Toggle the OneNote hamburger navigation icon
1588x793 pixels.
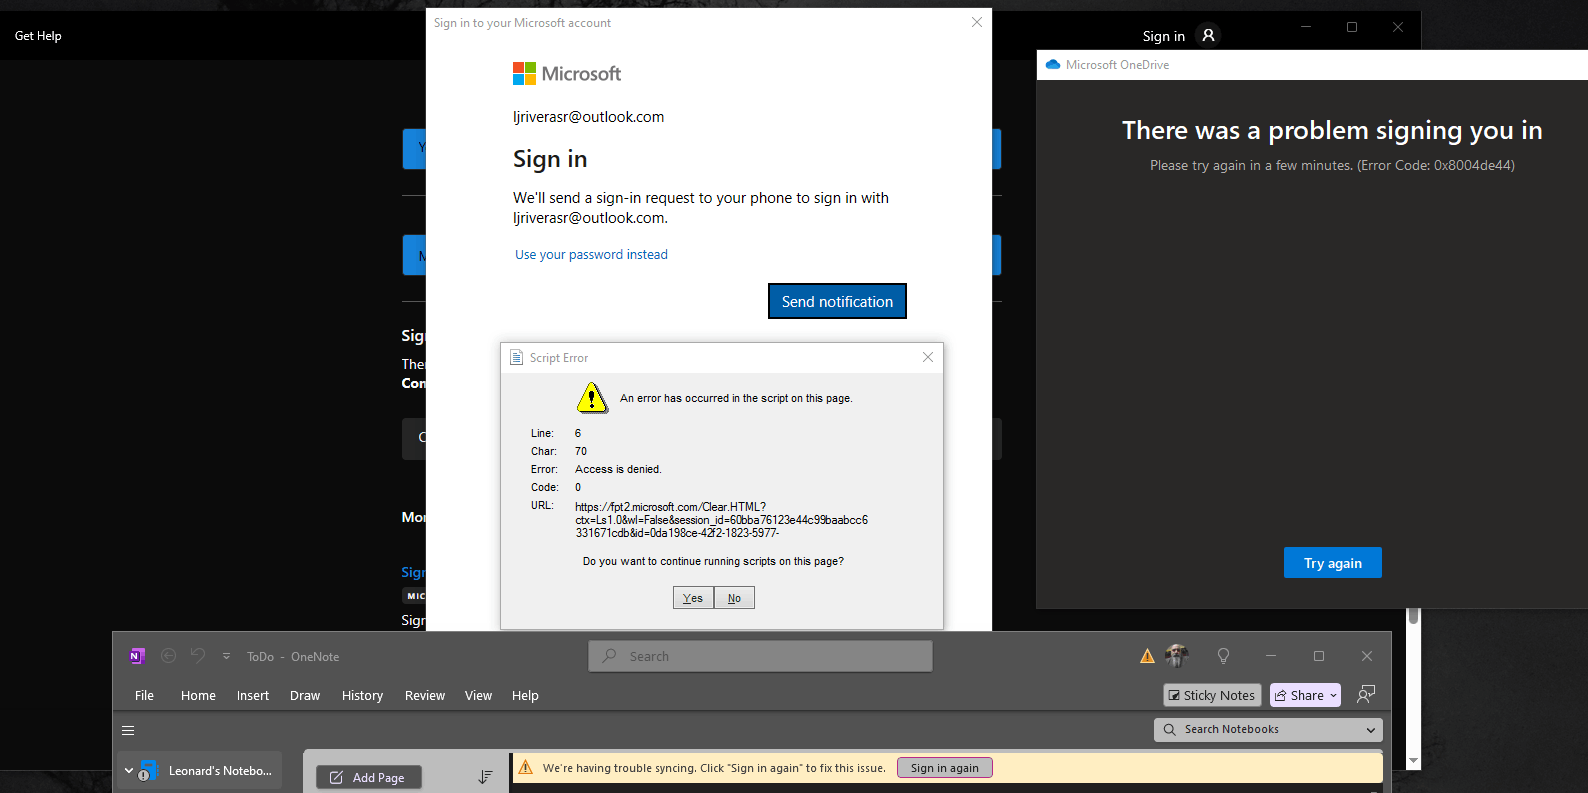[x=128, y=730]
